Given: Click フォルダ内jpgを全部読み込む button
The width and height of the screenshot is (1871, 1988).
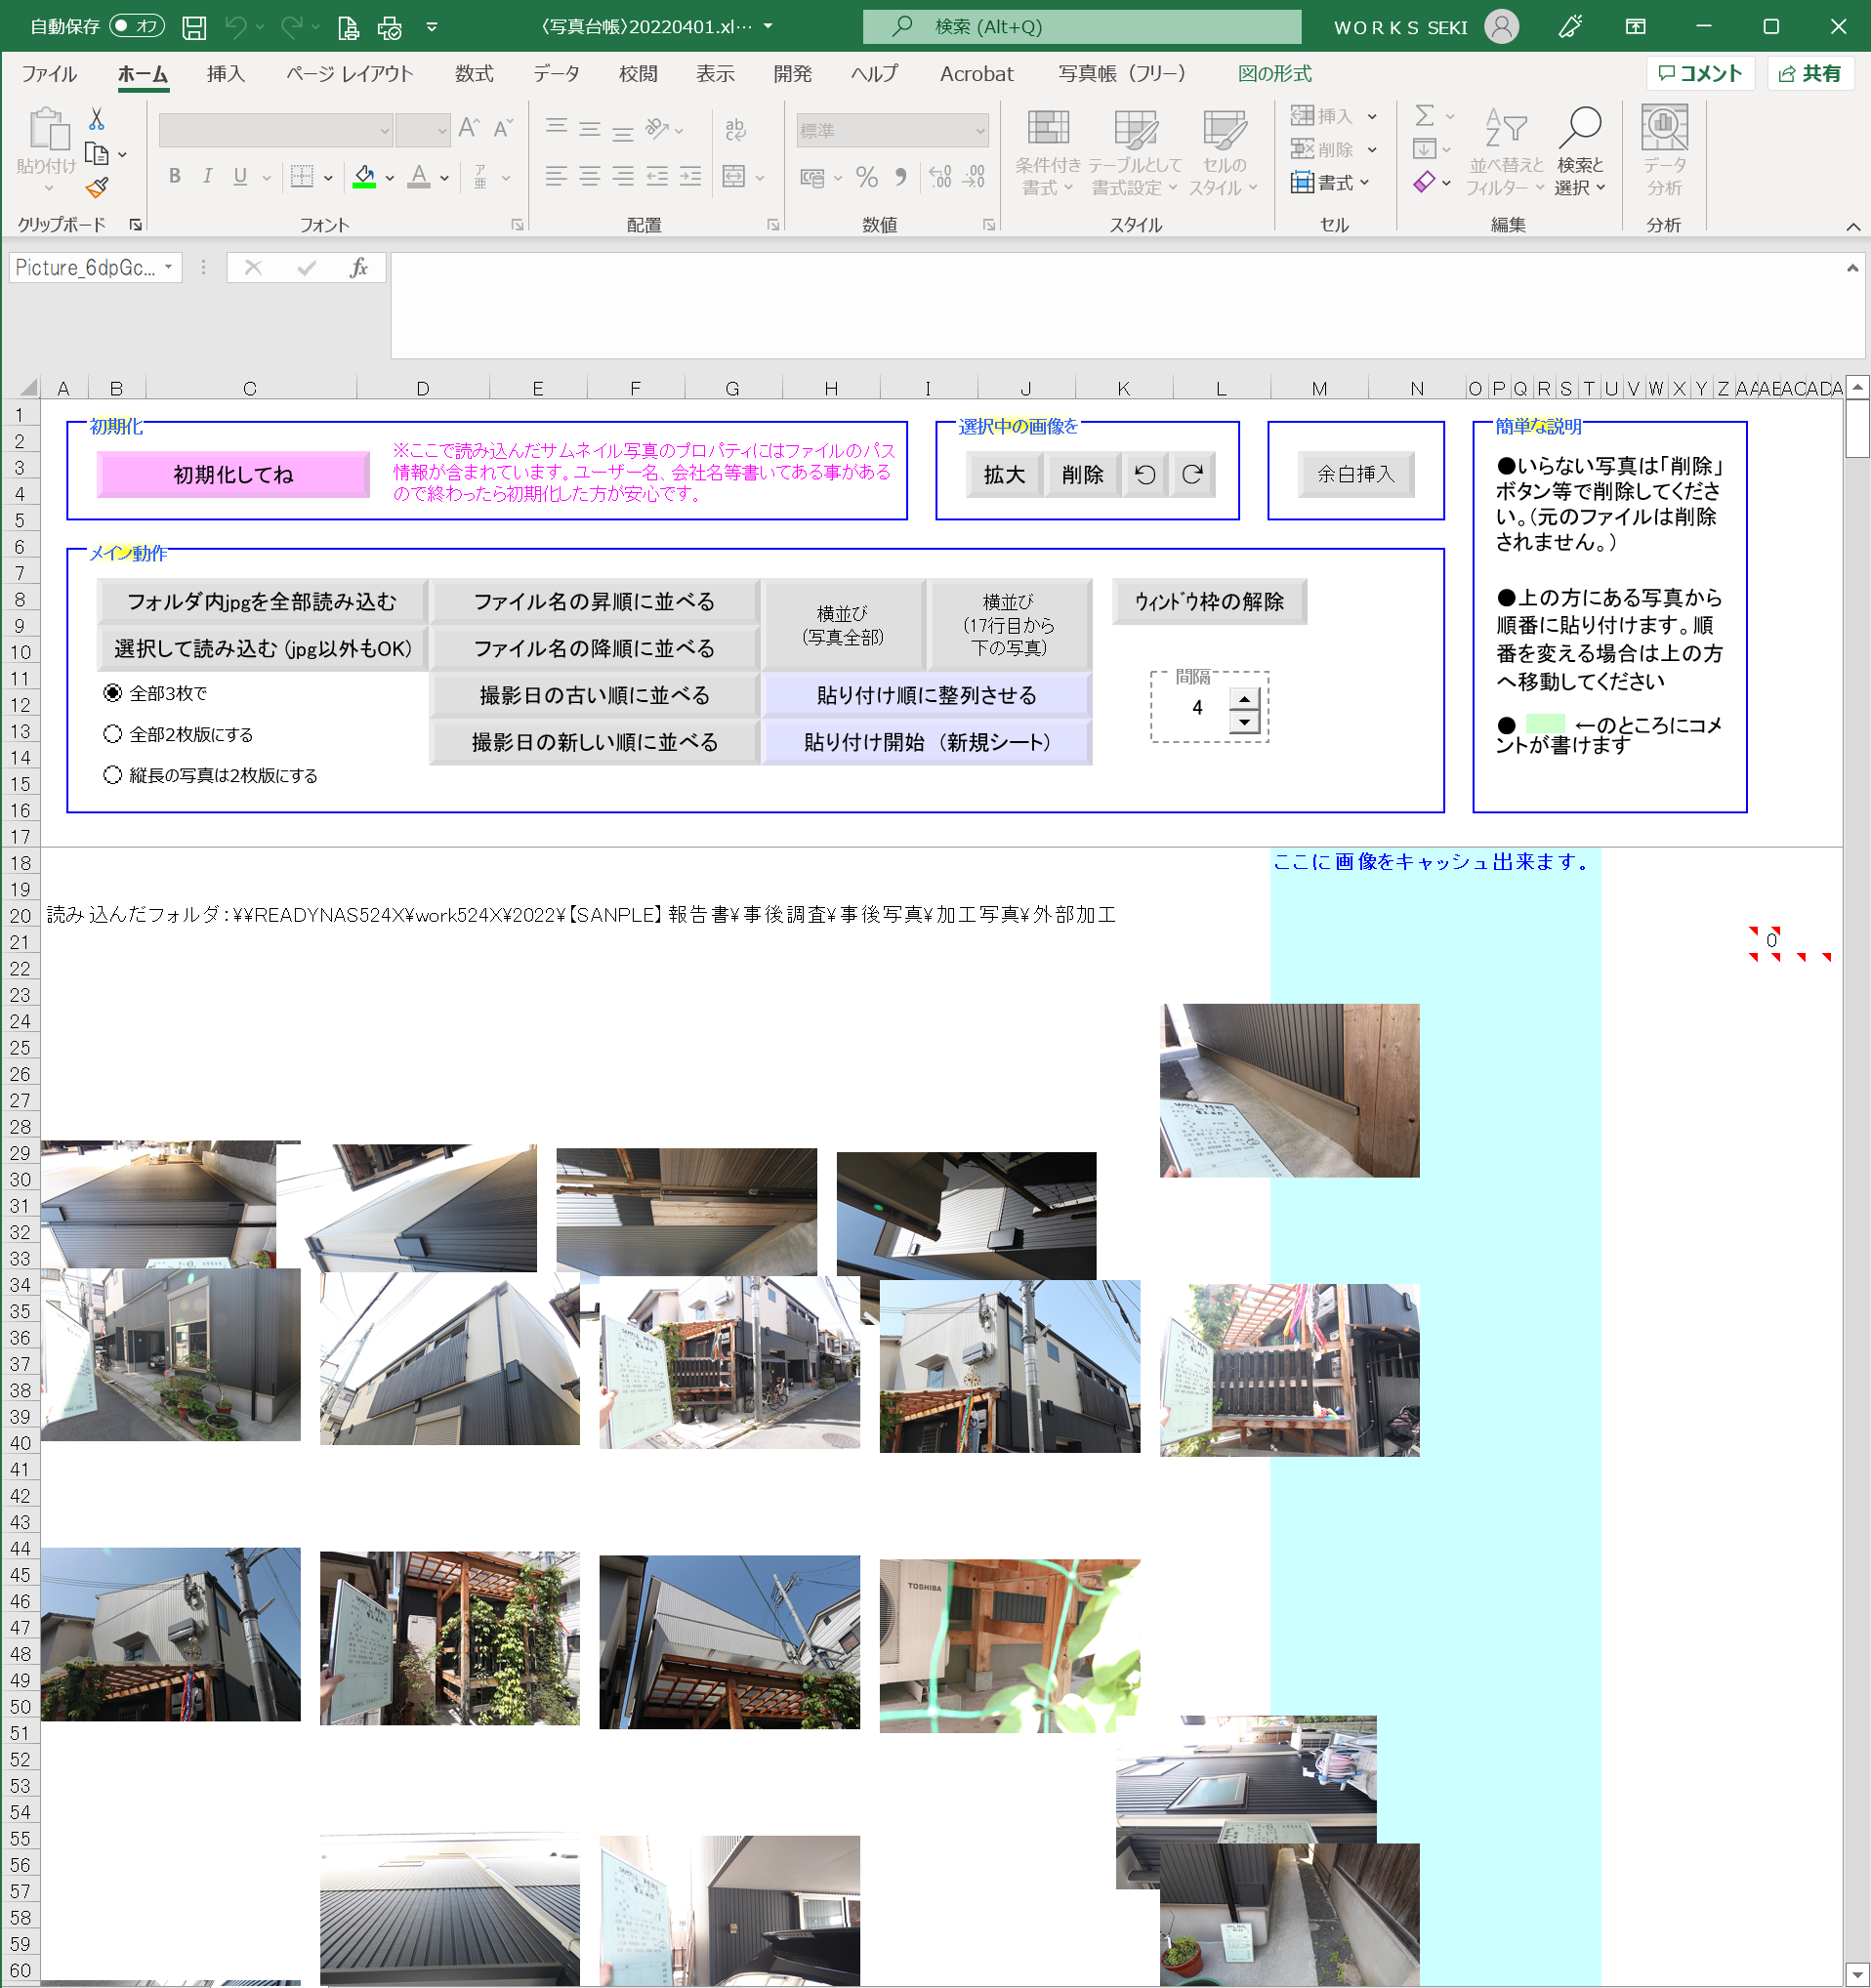Looking at the screenshot, I should [x=262, y=602].
